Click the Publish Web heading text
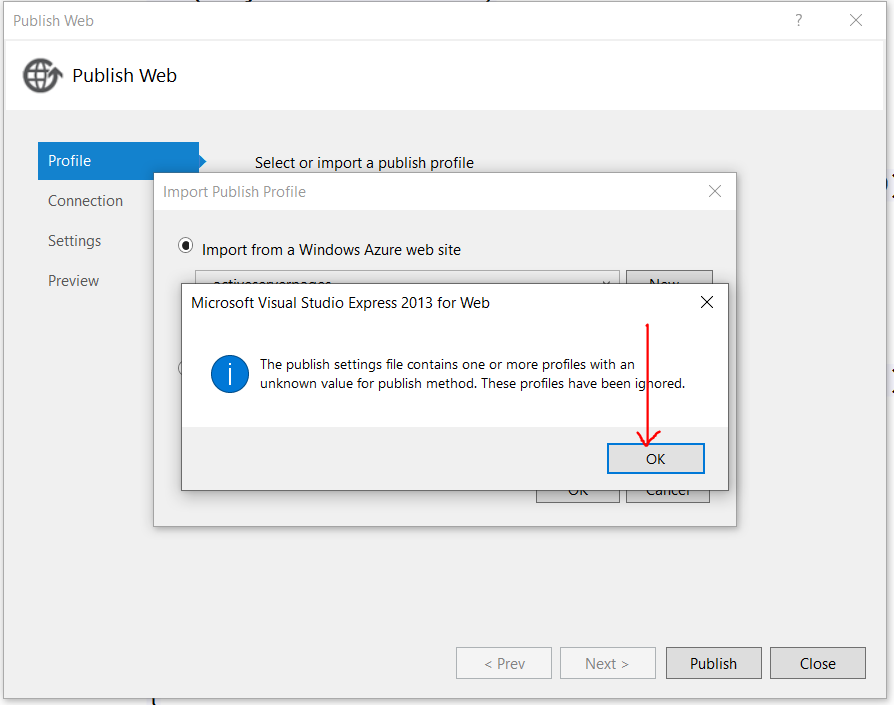This screenshot has height=705, width=894. click(x=124, y=75)
